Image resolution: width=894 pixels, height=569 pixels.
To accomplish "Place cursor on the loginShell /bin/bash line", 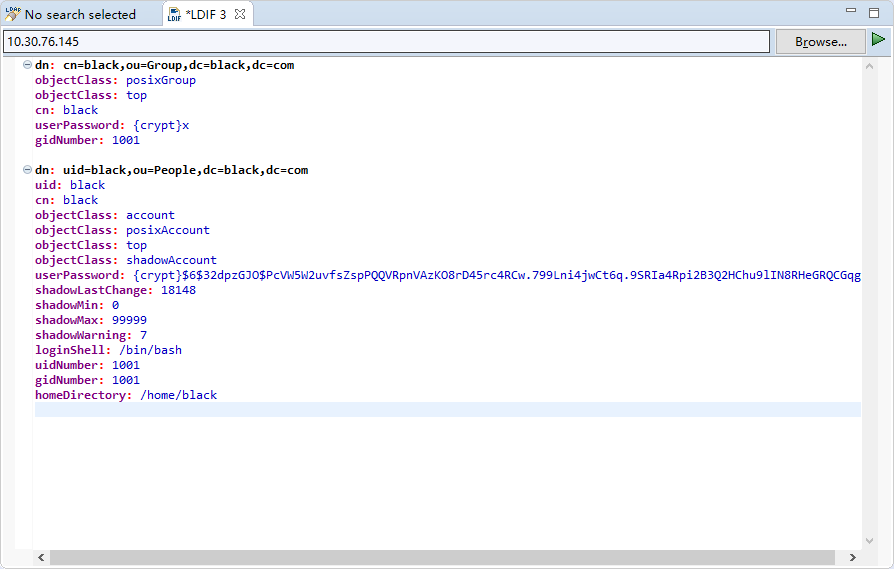I will [108, 350].
